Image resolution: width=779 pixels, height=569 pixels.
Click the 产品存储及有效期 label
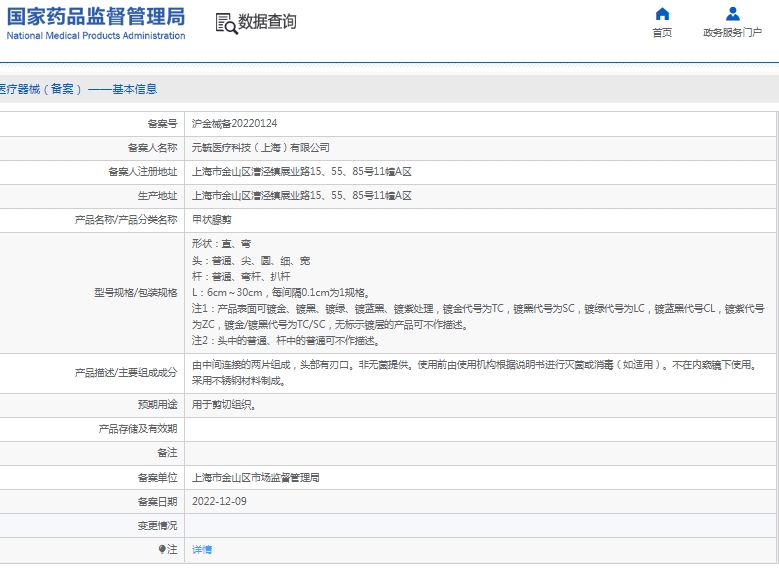coord(138,428)
